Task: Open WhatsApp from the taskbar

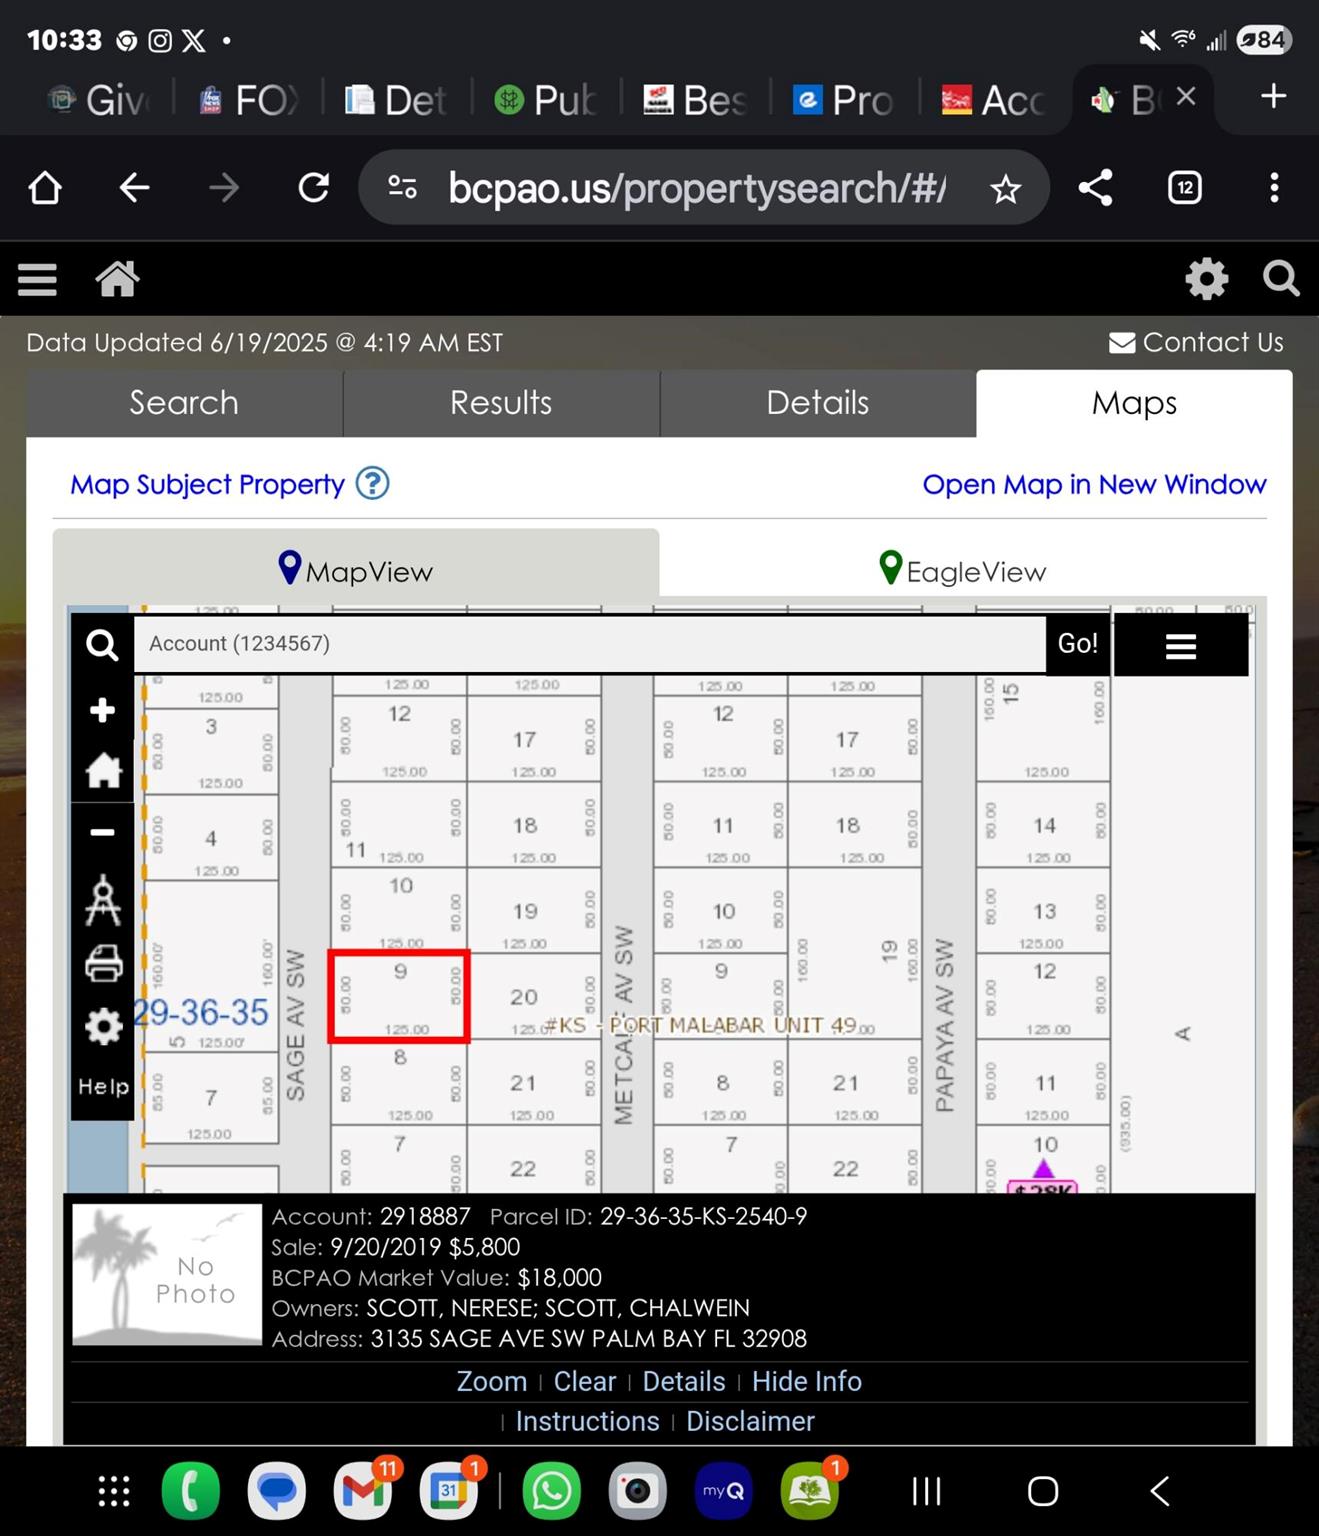Action: coord(551,1491)
